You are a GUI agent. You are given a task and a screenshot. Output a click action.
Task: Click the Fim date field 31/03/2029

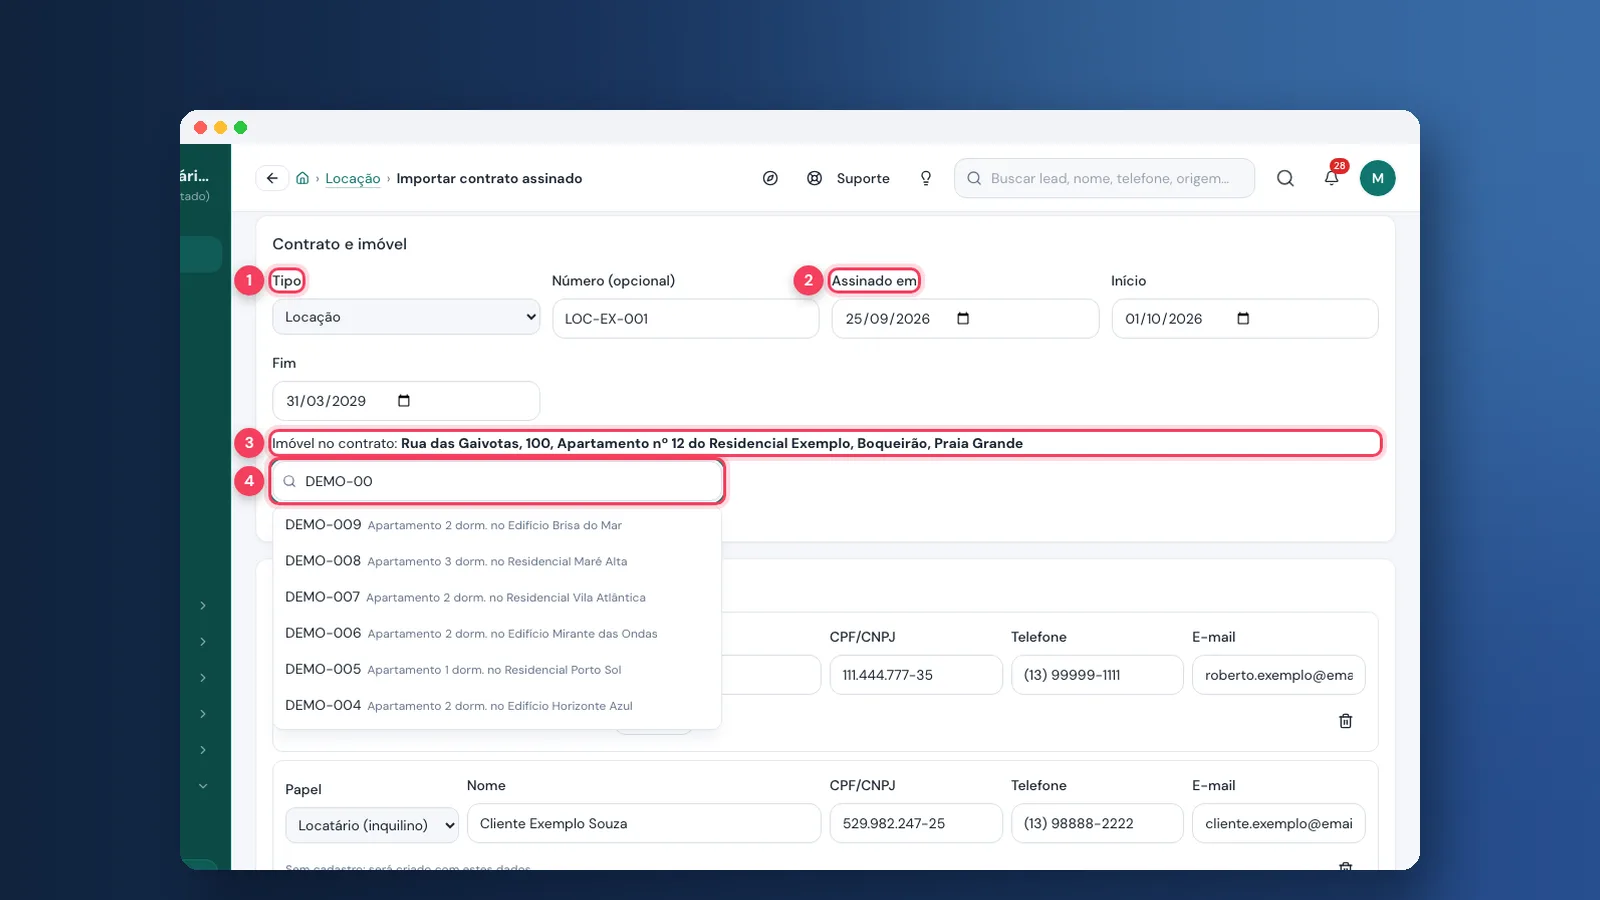pyautogui.click(x=406, y=401)
